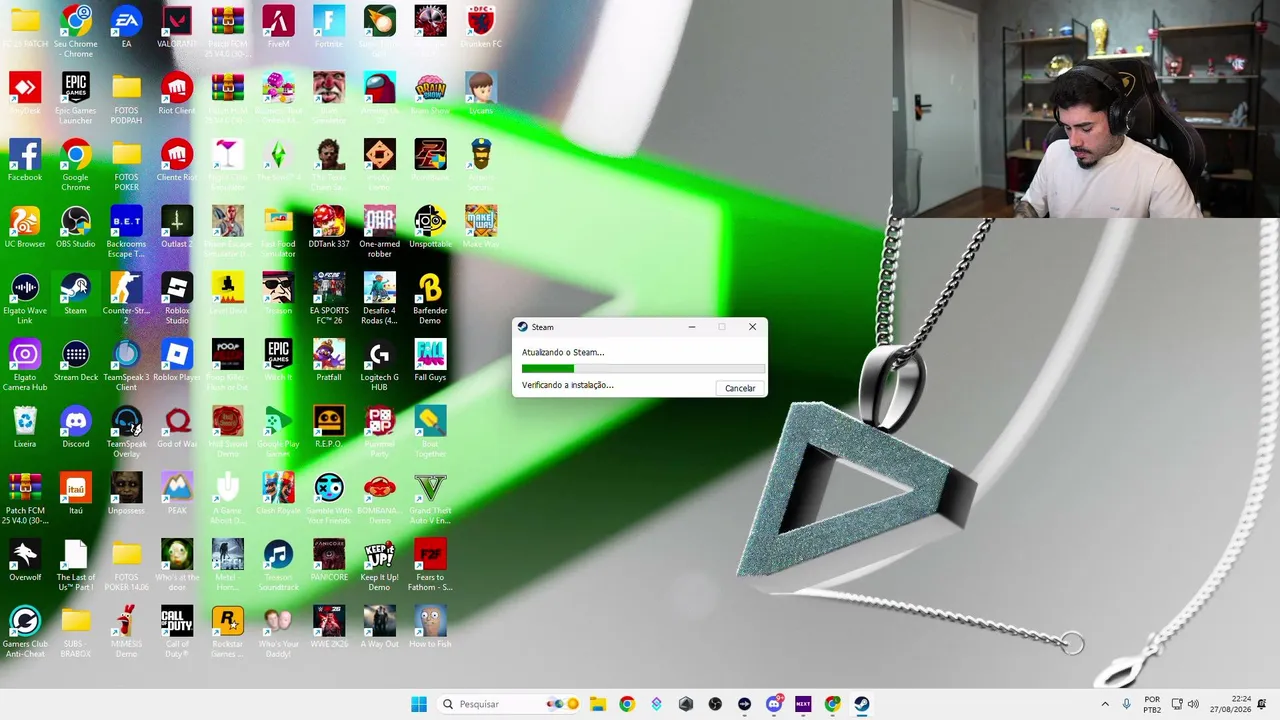Select the Roblox Studio icon
Image resolution: width=1280 pixels, height=720 pixels.
177,299
